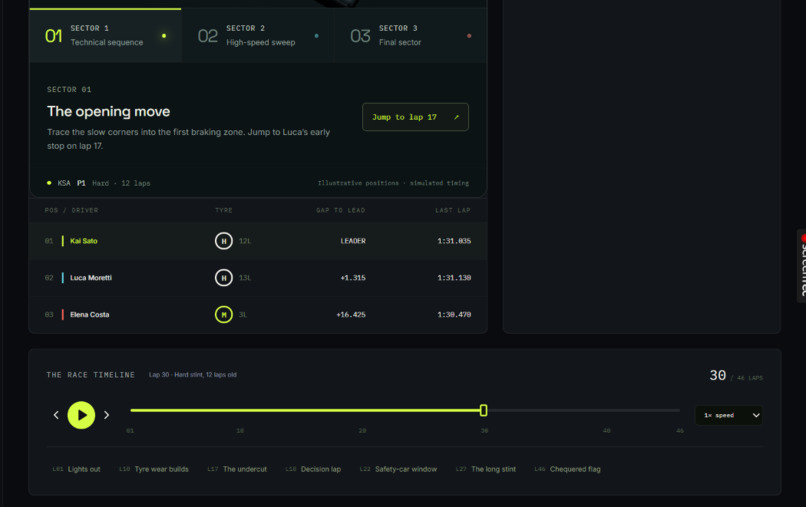Viewport: 806px width, 507px height.
Task: Click the Screenrec recording tab at right edge
Action: point(801,265)
